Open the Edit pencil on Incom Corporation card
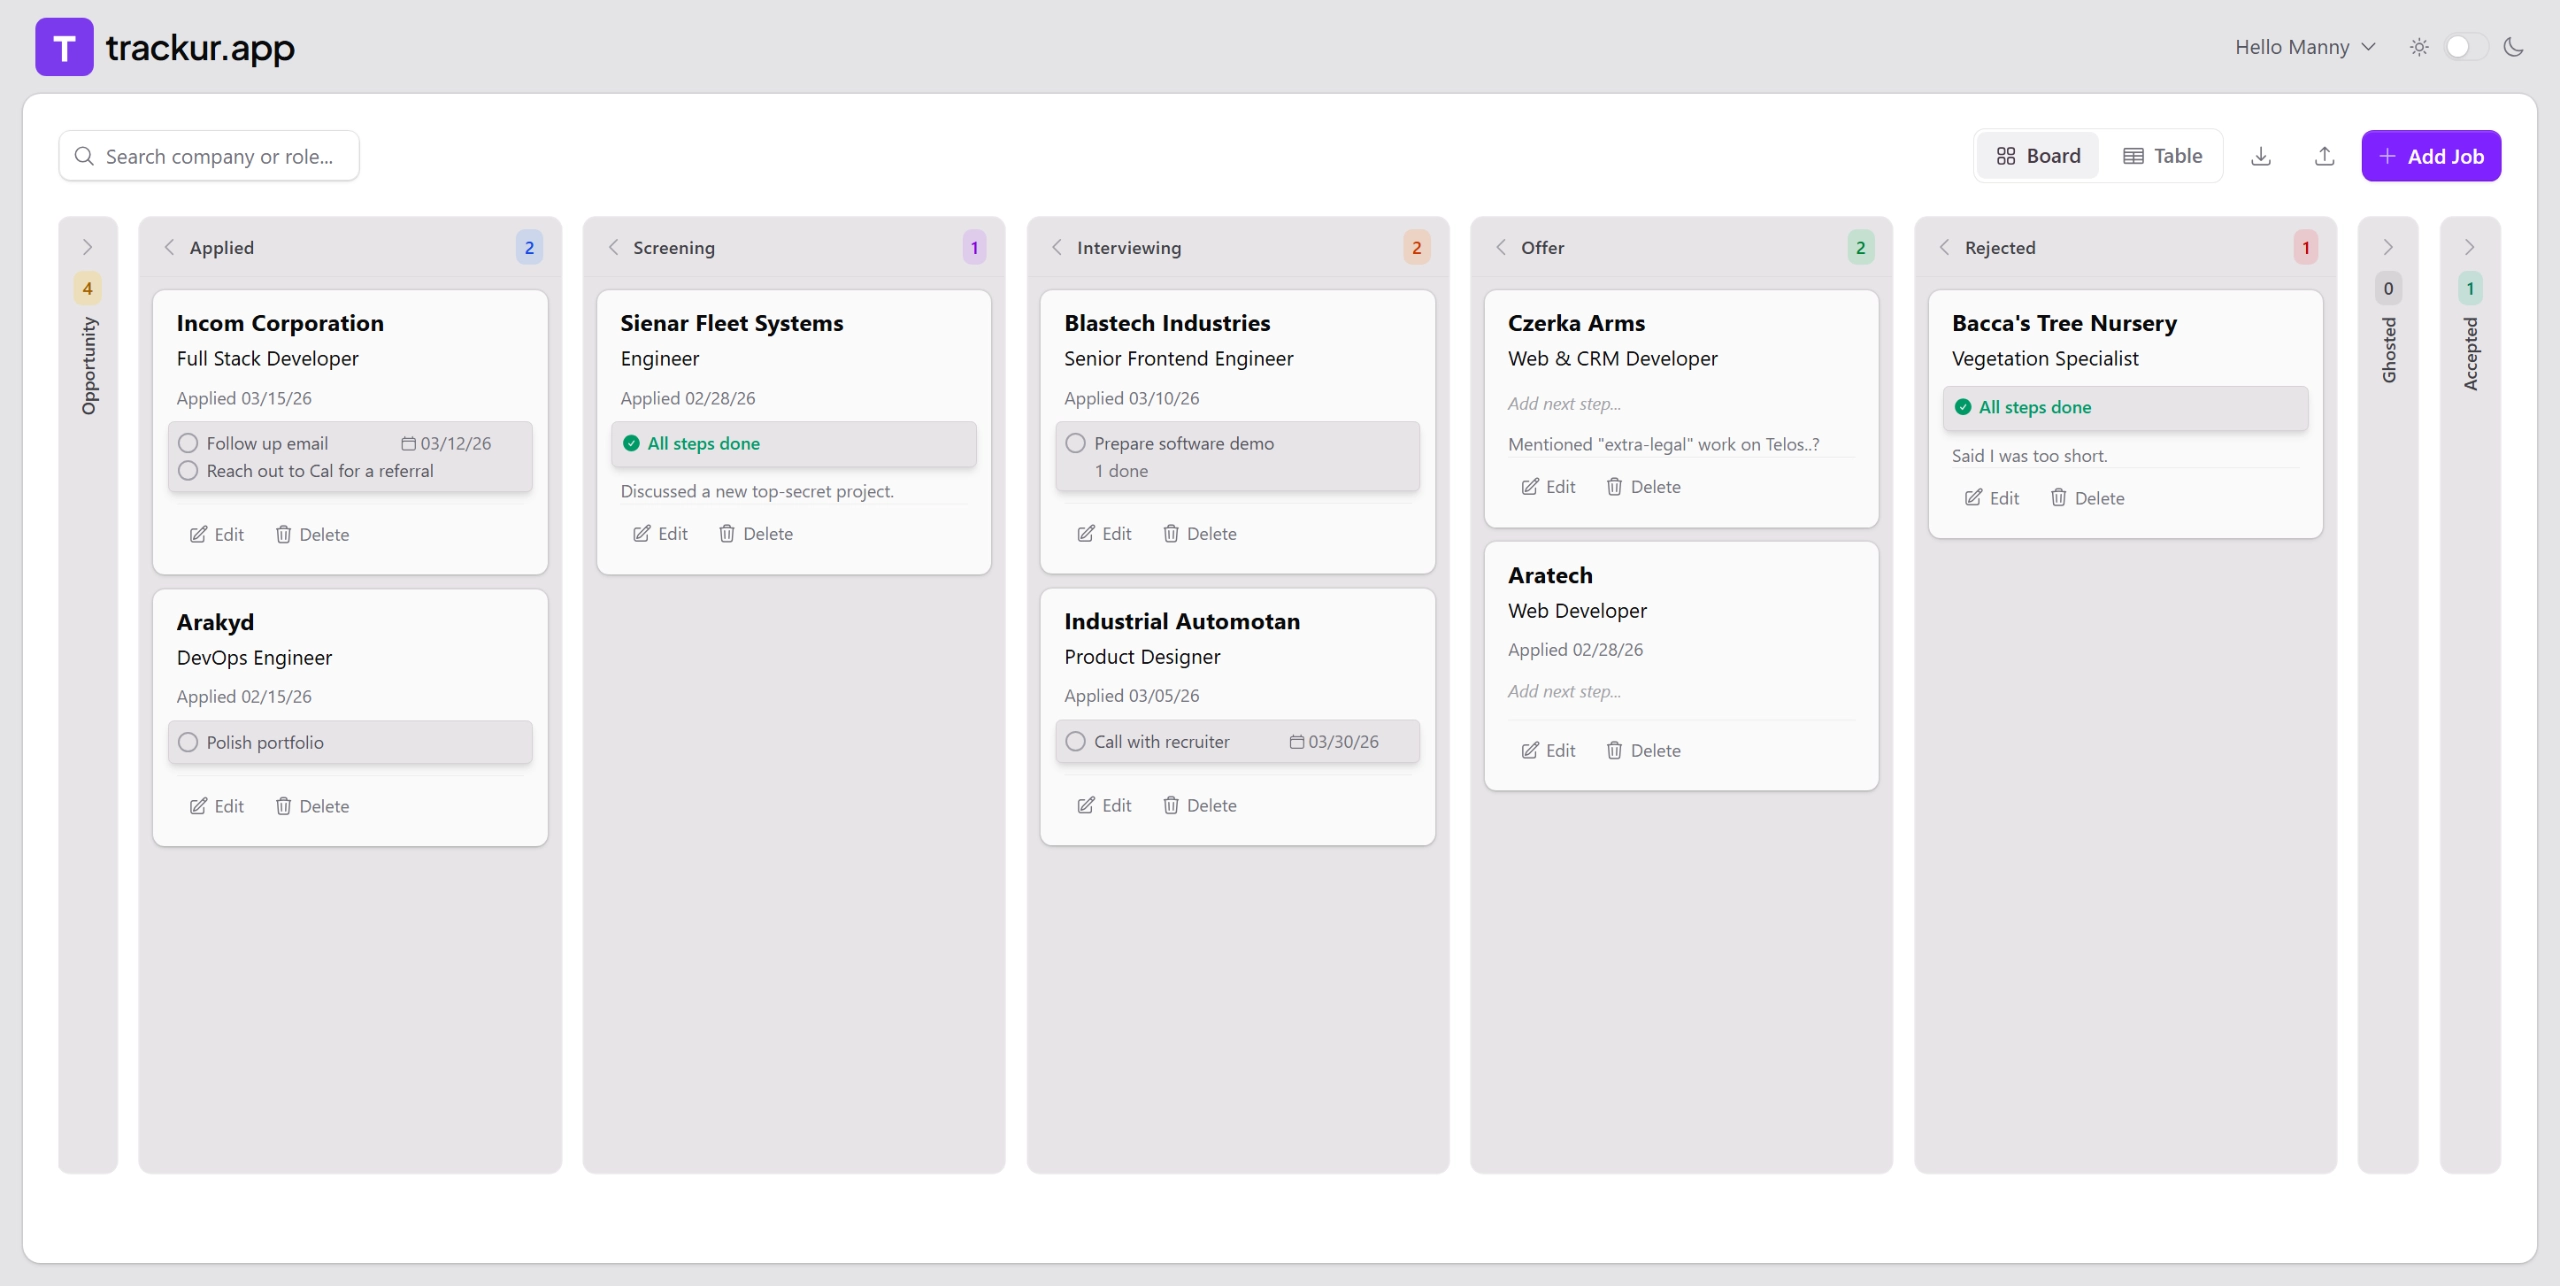This screenshot has height=1286, width=2560. pyautogui.click(x=199, y=534)
